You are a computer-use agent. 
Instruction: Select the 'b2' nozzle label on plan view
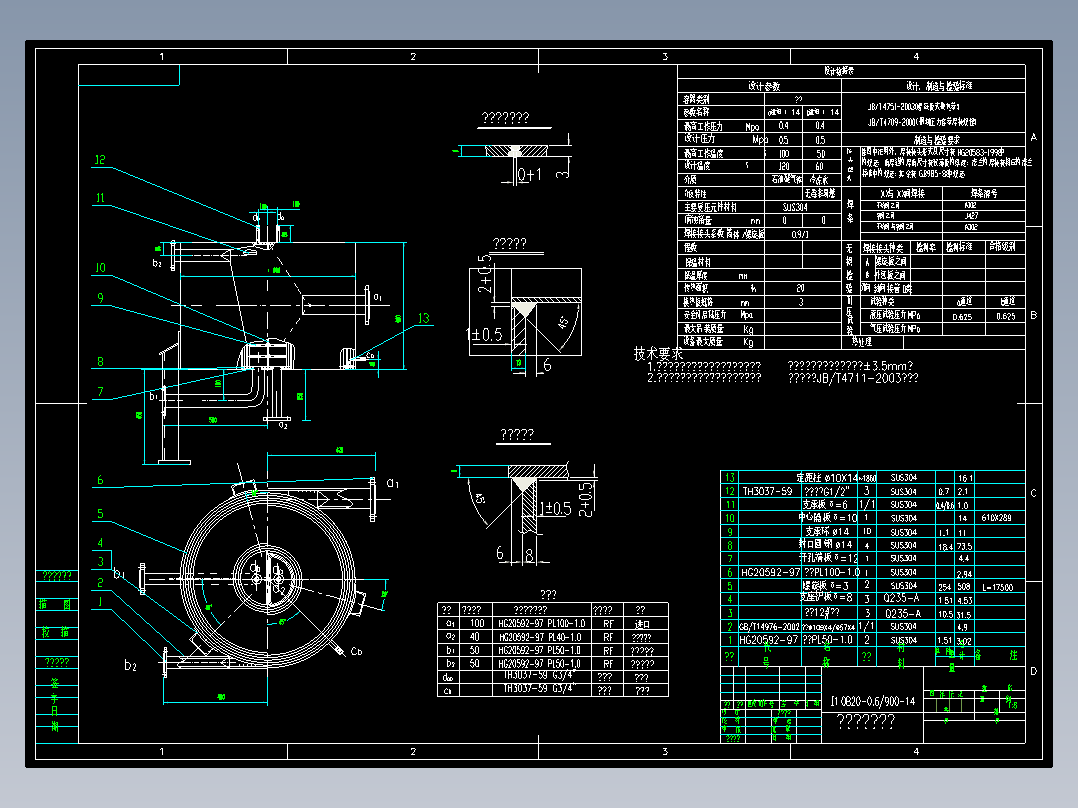click(131, 665)
